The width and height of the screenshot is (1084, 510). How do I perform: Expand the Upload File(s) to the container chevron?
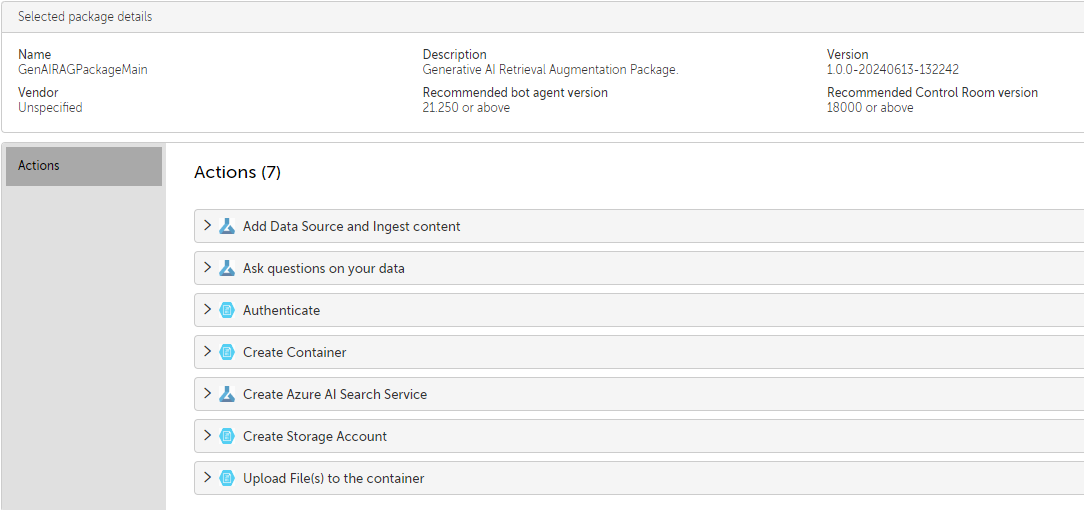coord(207,478)
